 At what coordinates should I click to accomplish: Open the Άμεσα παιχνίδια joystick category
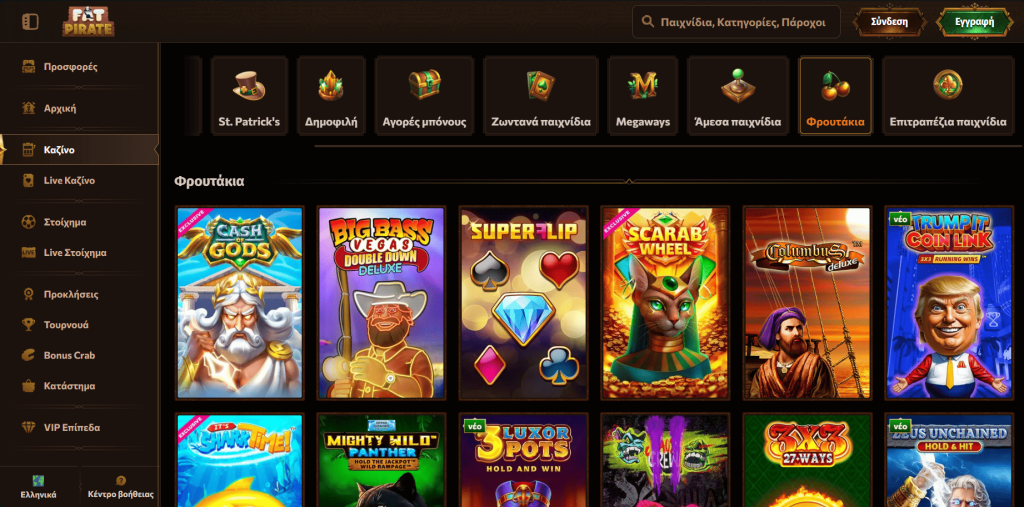tap(738, 96)
